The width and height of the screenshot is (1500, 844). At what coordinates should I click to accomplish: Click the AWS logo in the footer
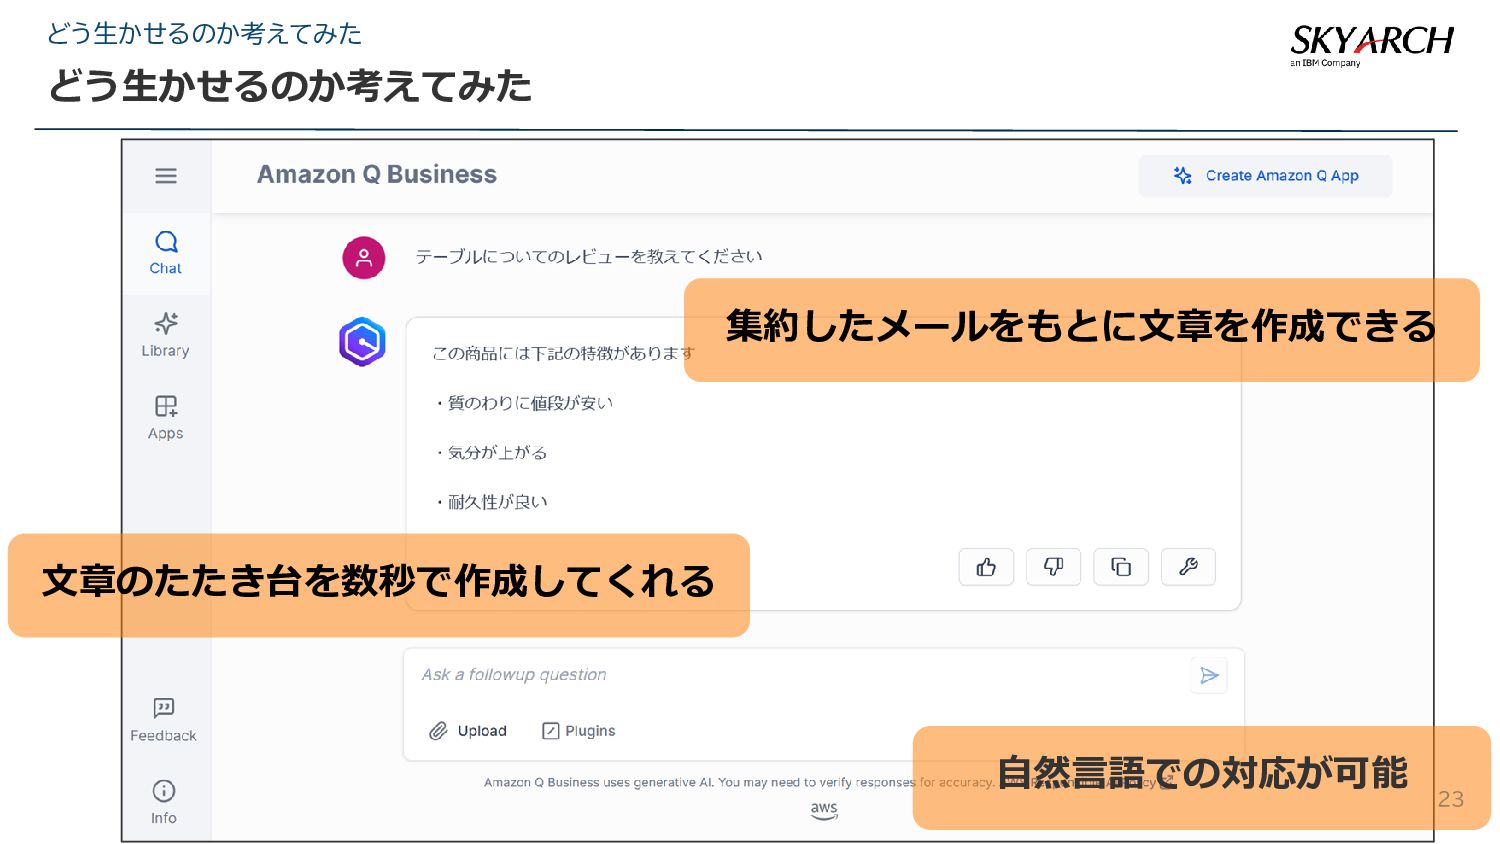[x=824, y=810]
